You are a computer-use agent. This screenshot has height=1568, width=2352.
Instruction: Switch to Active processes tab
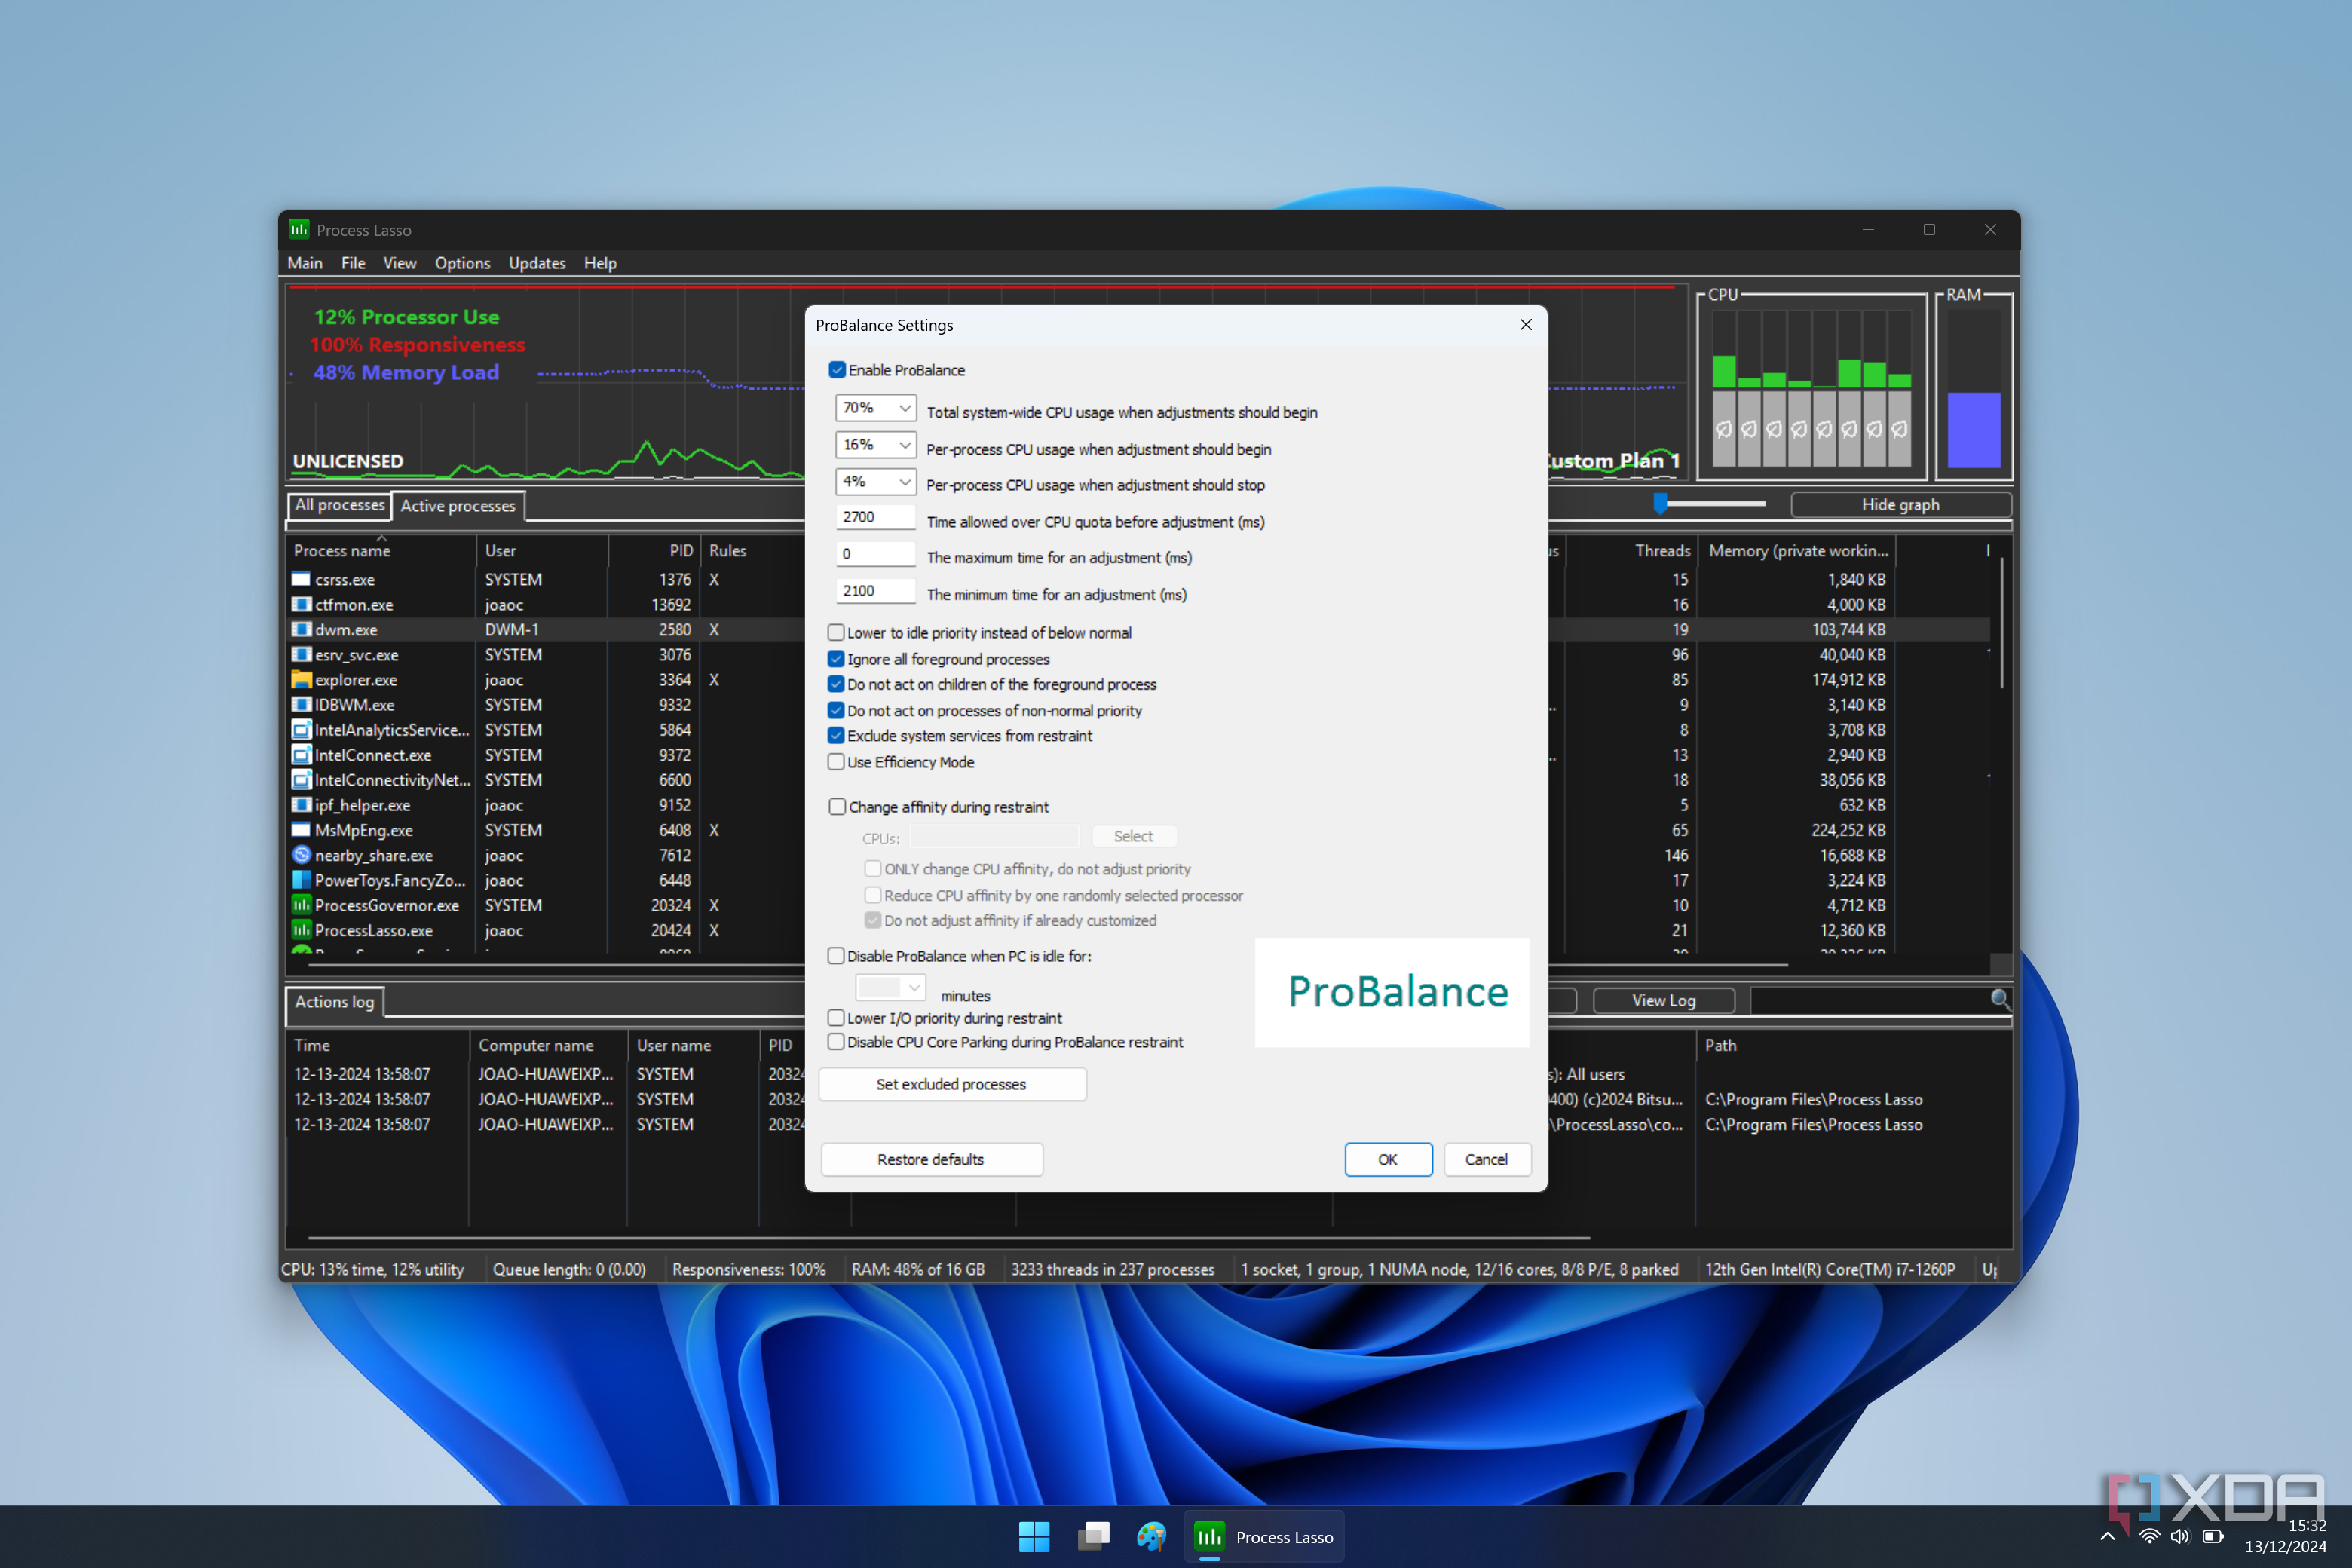pos(458,506)
